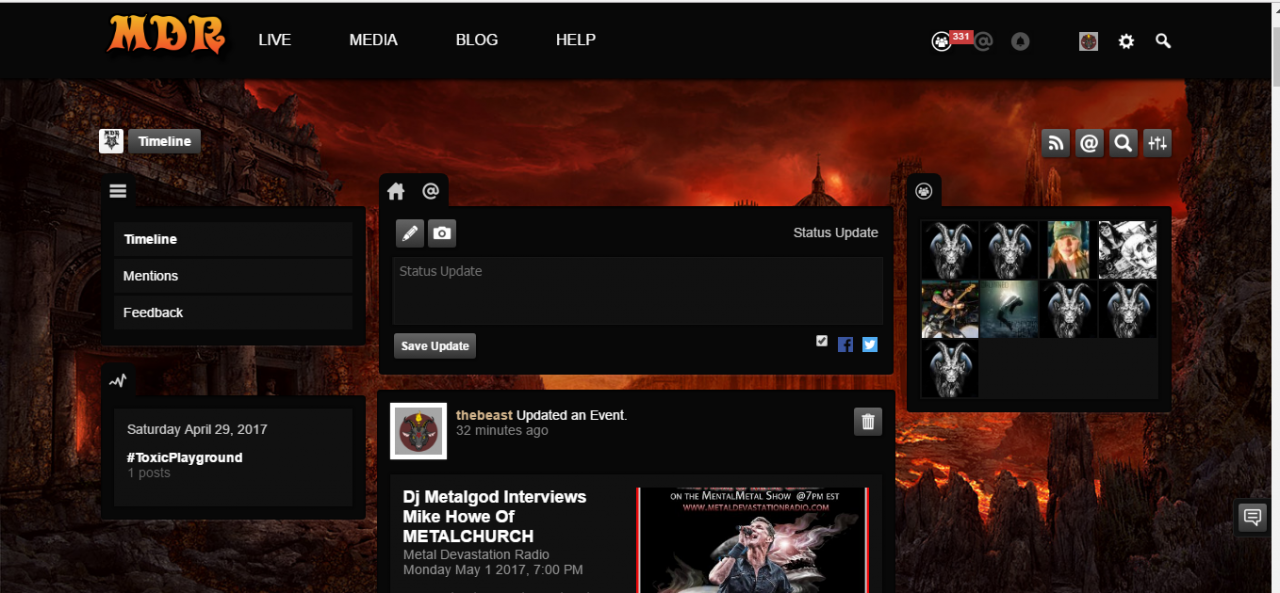Click the timeline search magnifier button
The width and height of the screenshot is (1280, 593).
point(1123,143)
